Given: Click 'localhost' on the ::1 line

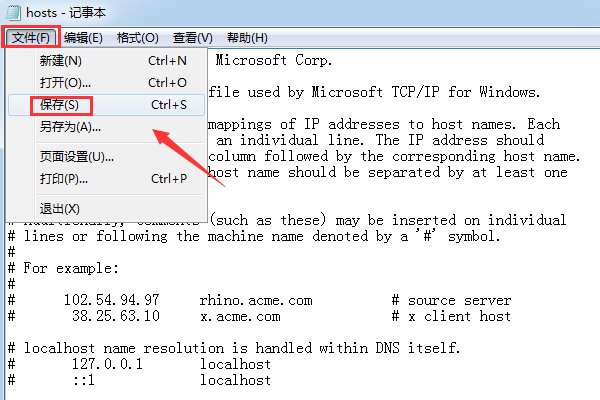Looking at the screenshot, I should coord(235,380).
